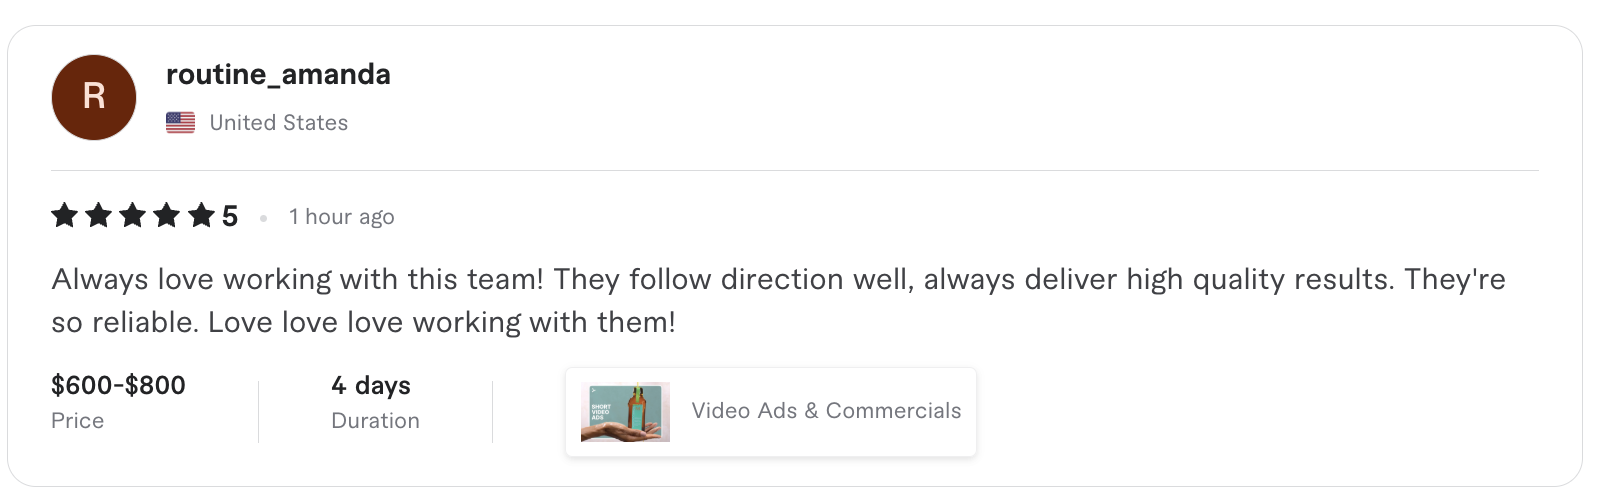This screenshot has width=1605, height=497.
Task: Click the rating number 5
Action: click(230, 216)
